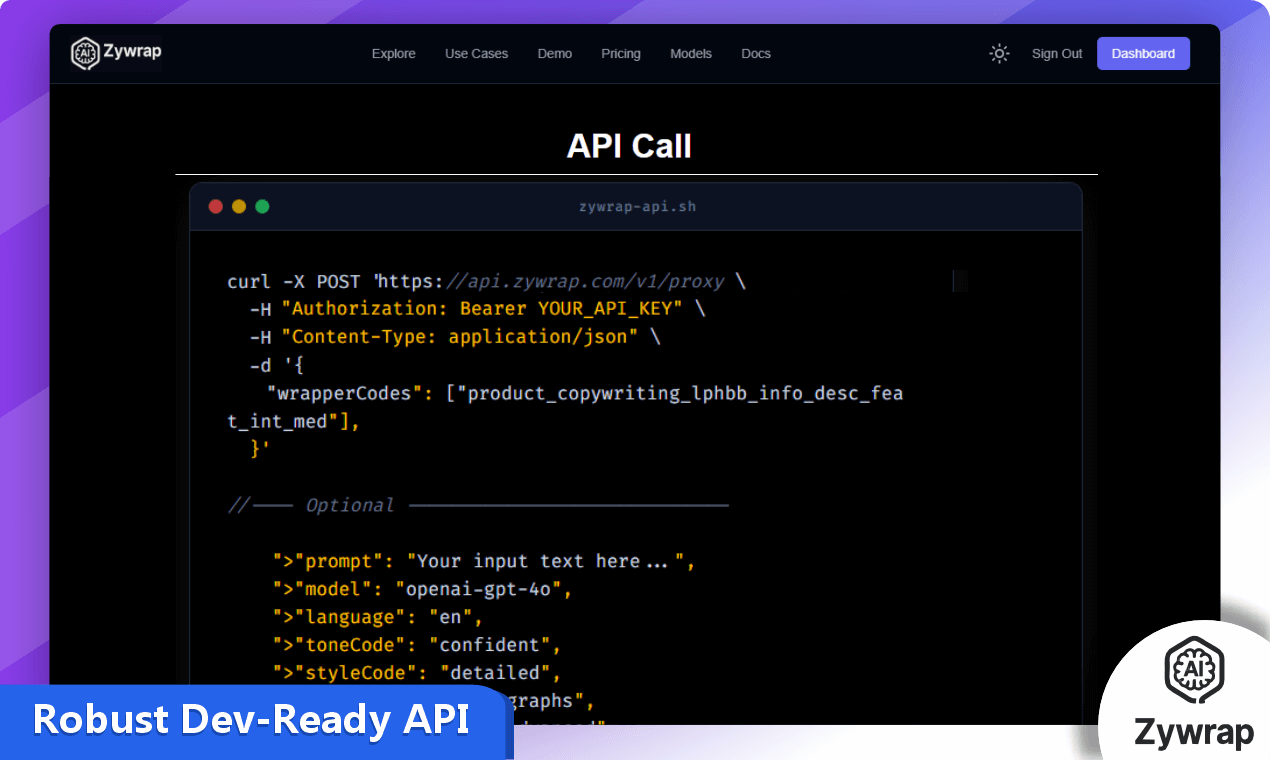The height and width of the screenshot is (760, 1270).
Task: Click the Zywrap logo in the navbar
Action: (116, 53)
